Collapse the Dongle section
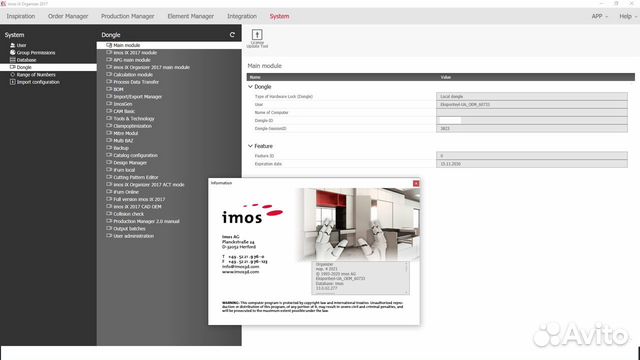Viewport: 640px width, 360px height. 250,87
